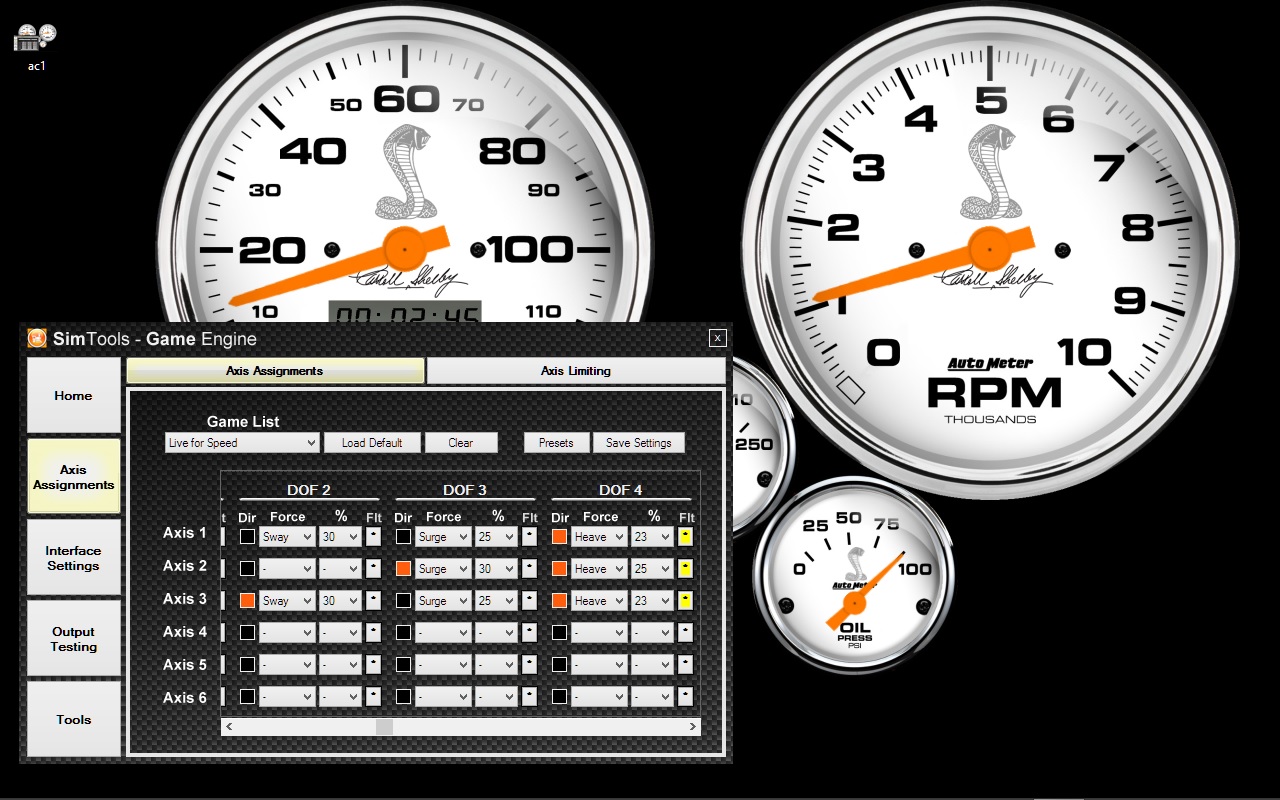Expand Axis 3 DOF 3 Surge force dropdown

tap(443, 601)
